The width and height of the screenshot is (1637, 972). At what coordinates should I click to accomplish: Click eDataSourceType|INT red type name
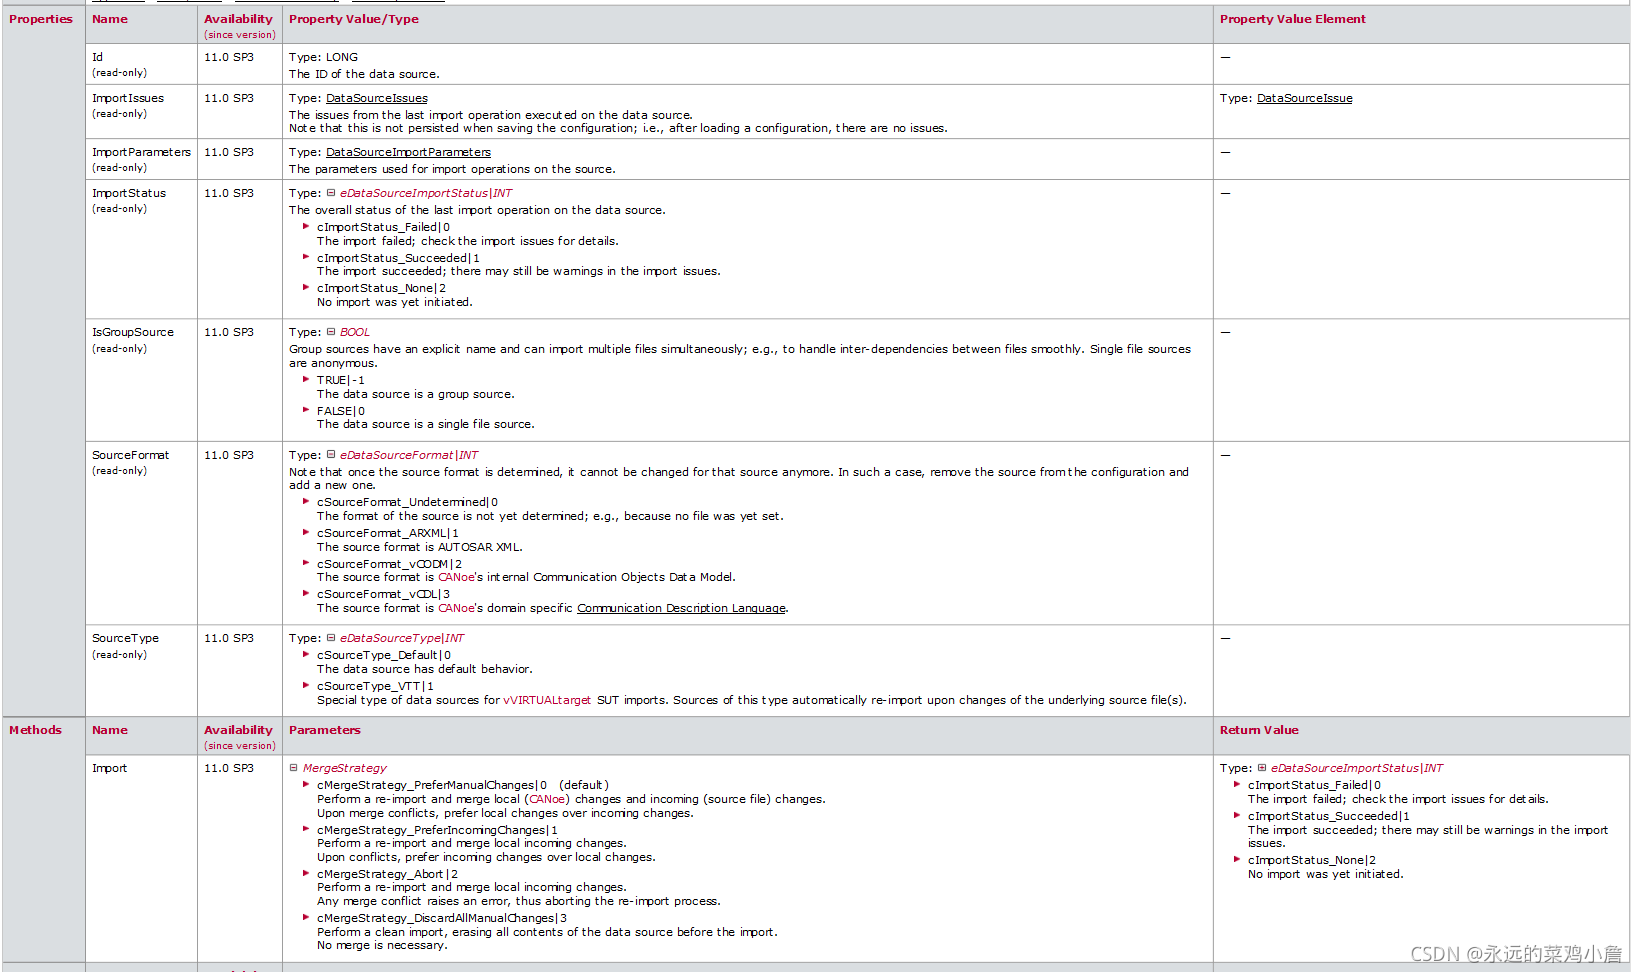pos(402,638)
